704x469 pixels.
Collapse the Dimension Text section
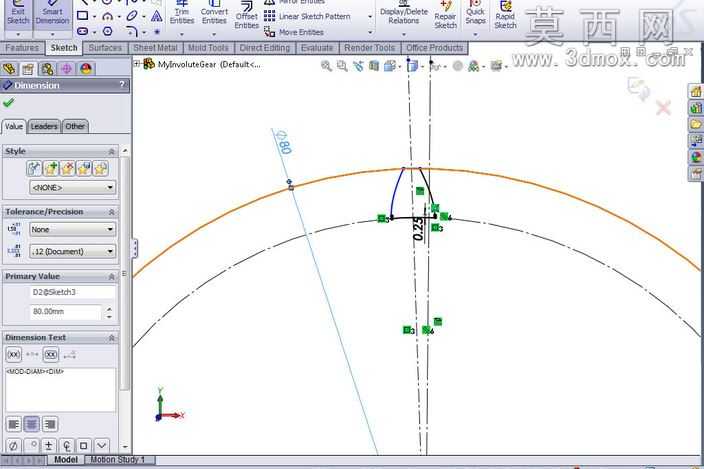[111, 338]
